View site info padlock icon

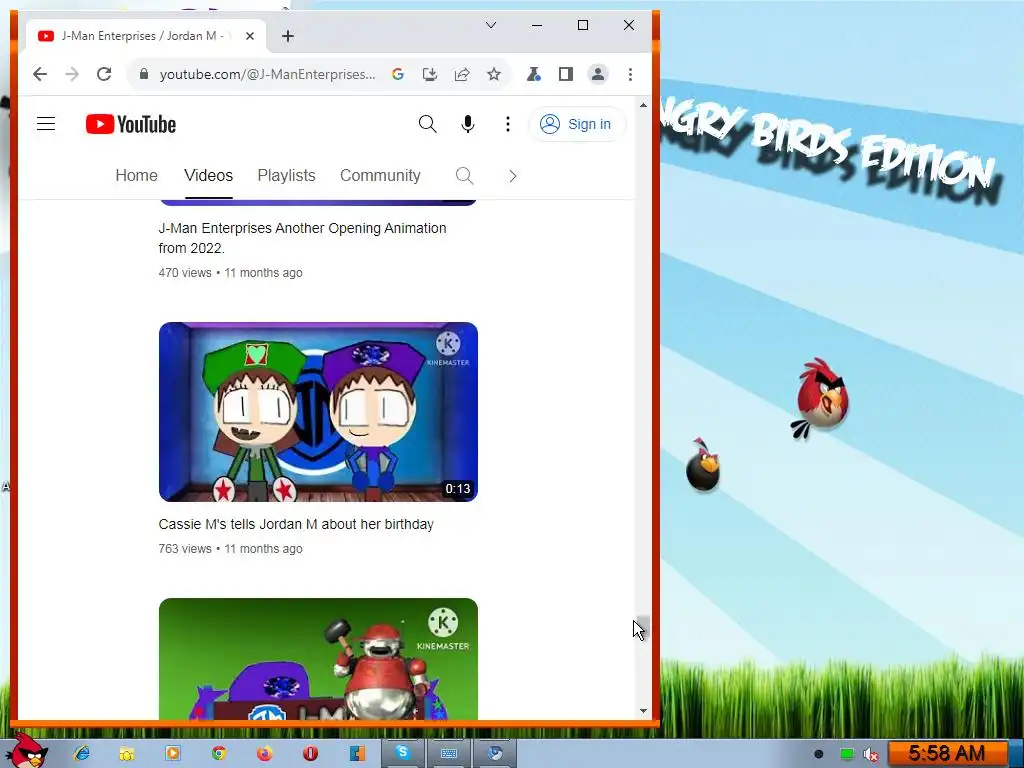click(144, 74)
